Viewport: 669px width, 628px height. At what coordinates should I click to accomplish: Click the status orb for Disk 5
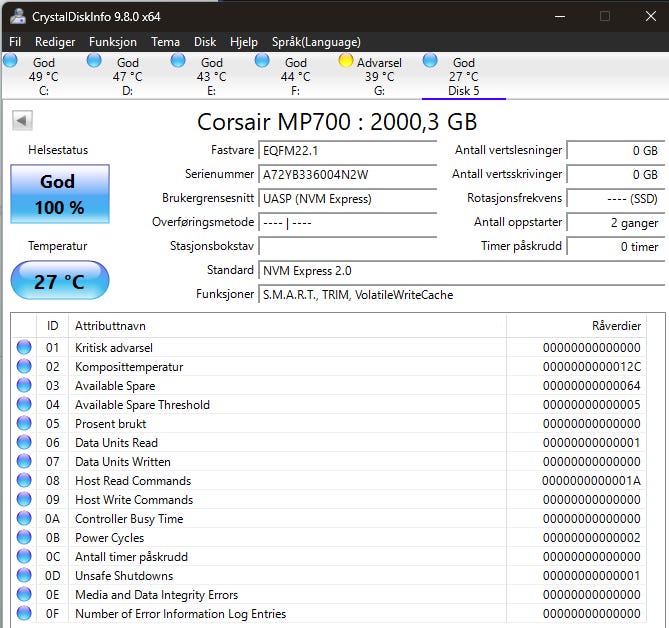click(x=430, y=61)
